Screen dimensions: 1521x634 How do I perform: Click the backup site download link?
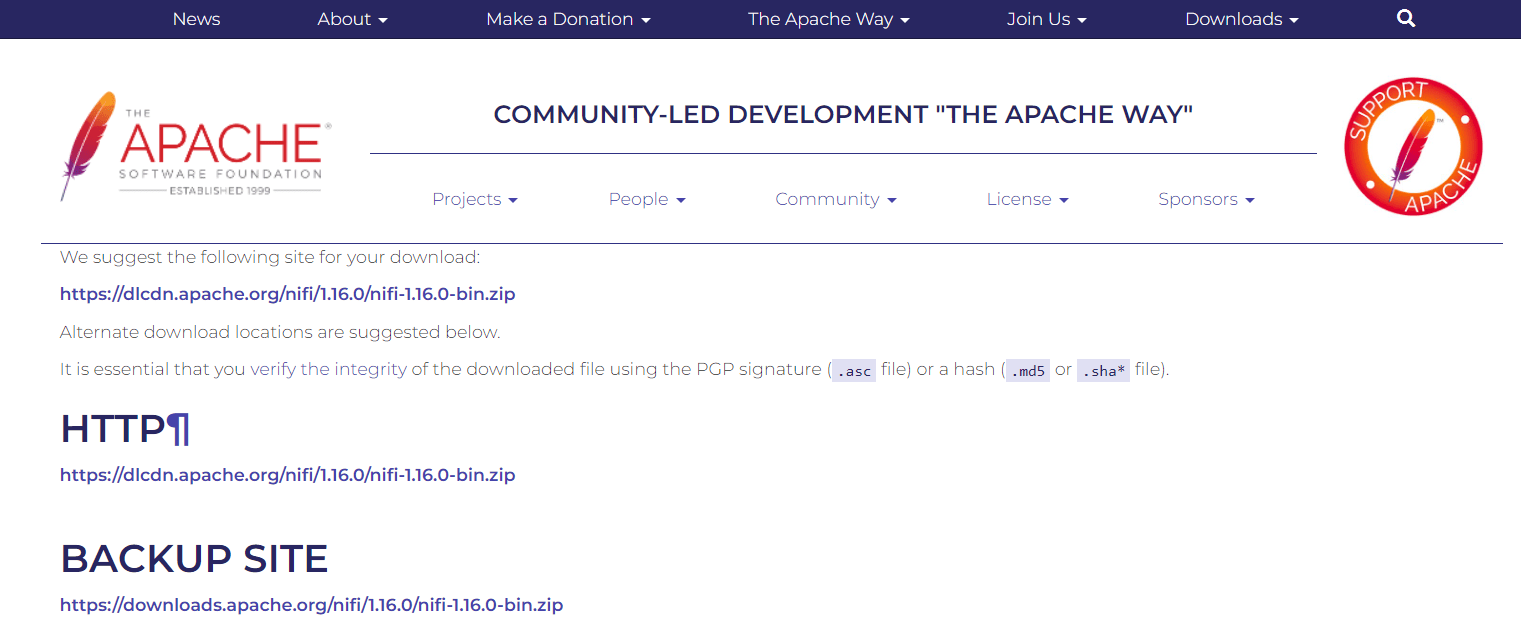[x=311, y=604]
